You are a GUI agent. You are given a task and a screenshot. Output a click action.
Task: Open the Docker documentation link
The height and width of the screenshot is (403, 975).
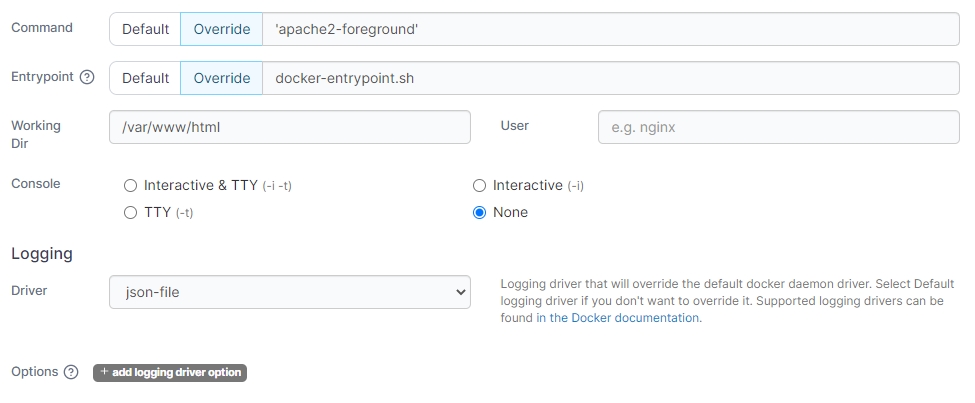click(617, 318)
